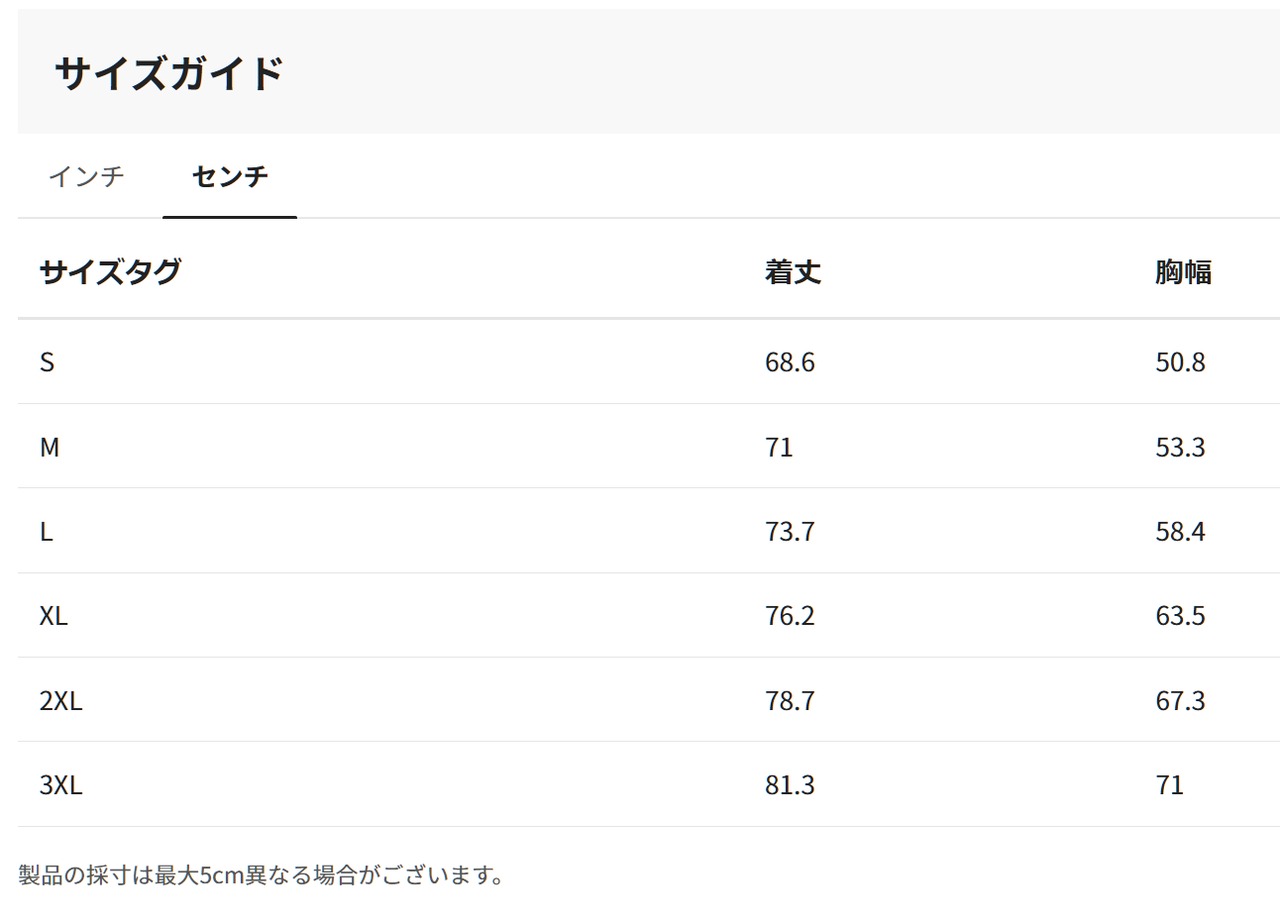Click the 53.3 chest value for M
The height and width of the screenshot is (923, 1280).
1180,447
